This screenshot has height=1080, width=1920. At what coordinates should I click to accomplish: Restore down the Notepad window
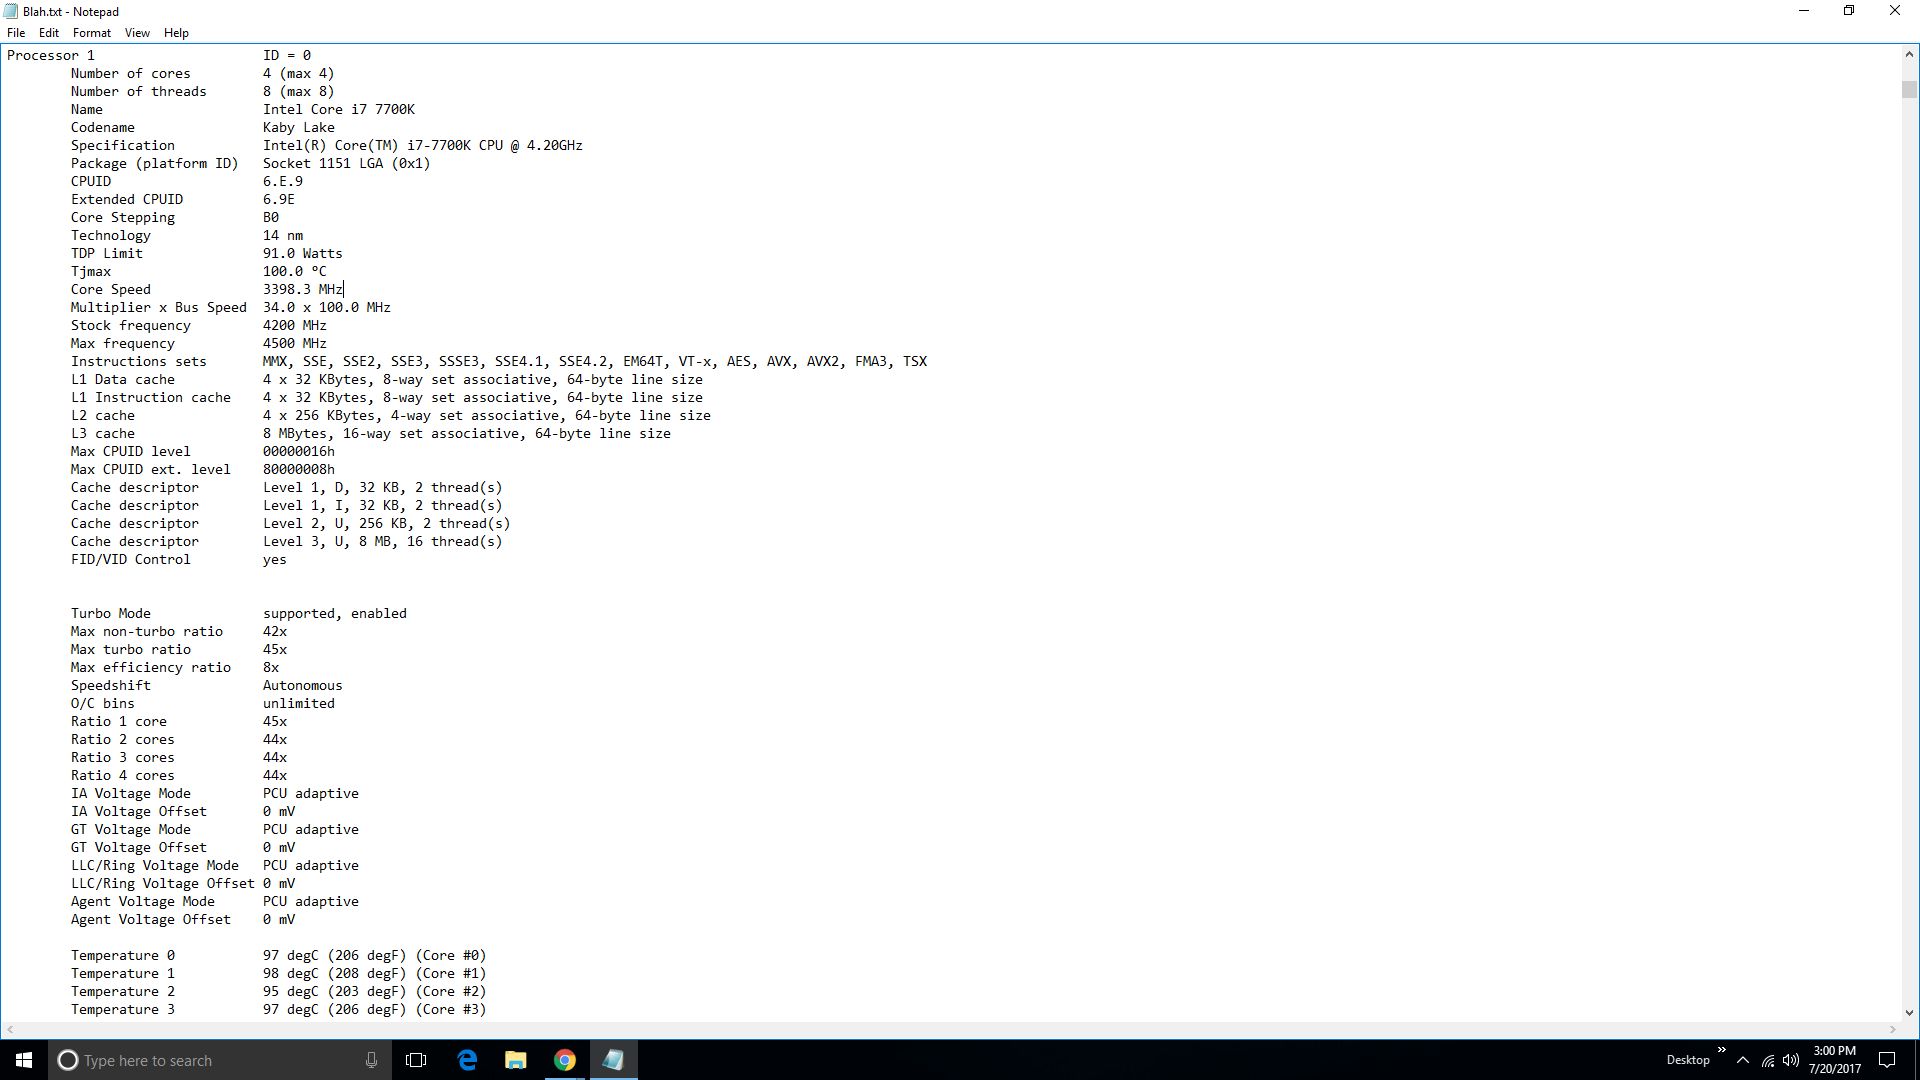click(x=1849, y=11)
